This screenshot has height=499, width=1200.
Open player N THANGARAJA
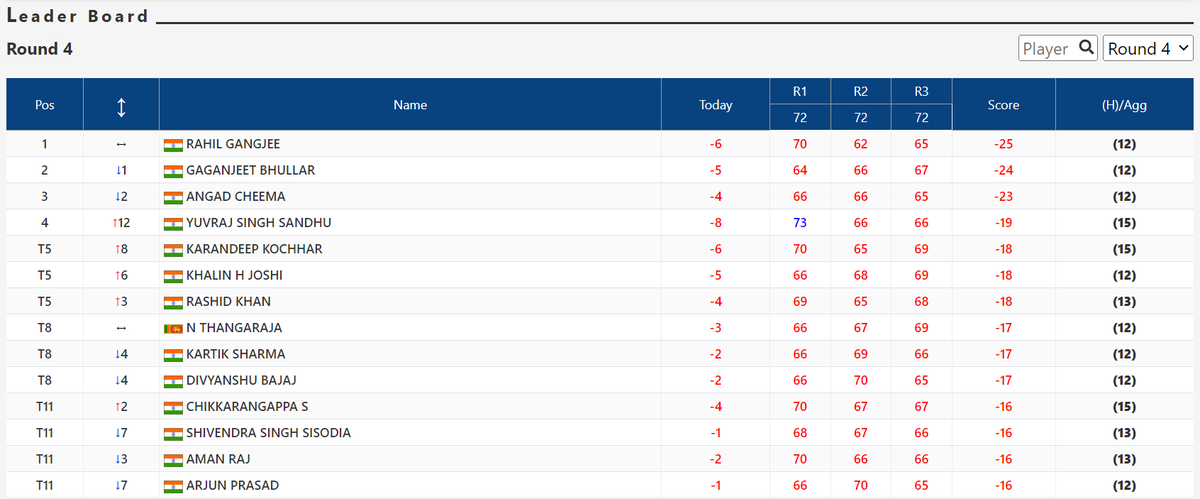234,328
